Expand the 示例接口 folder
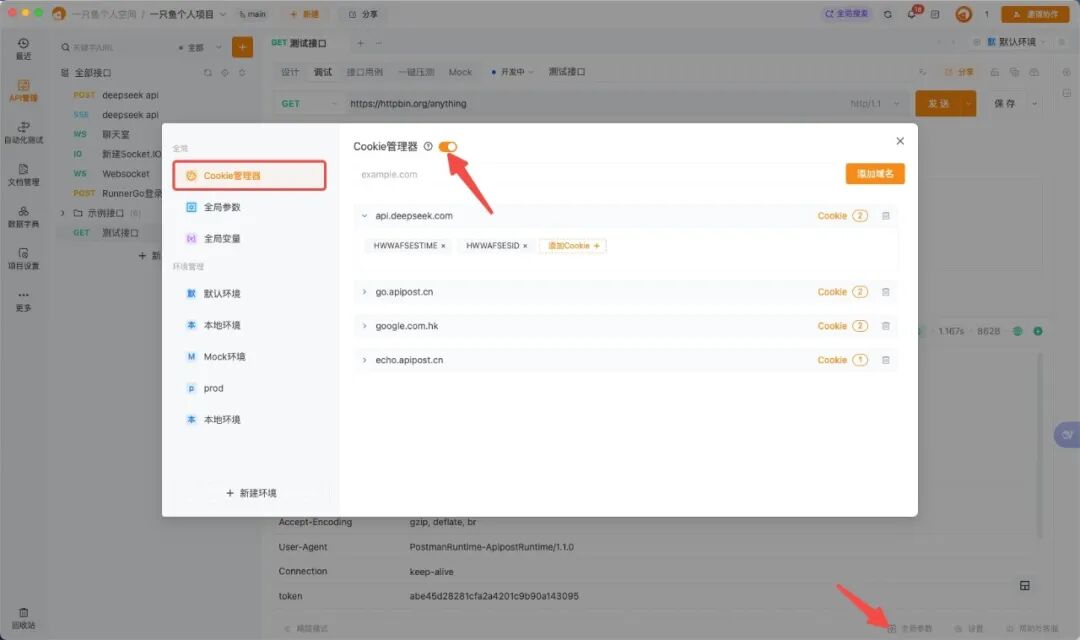1080x640 pixels. pos(63,213)
